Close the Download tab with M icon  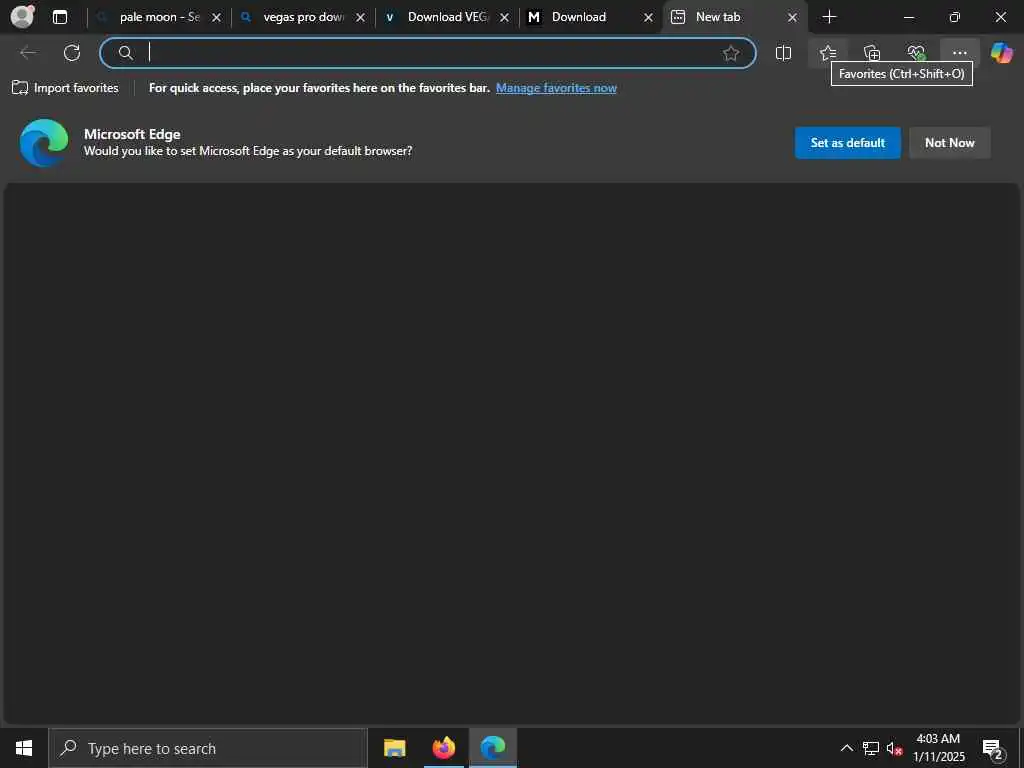(x=648, y=18)
